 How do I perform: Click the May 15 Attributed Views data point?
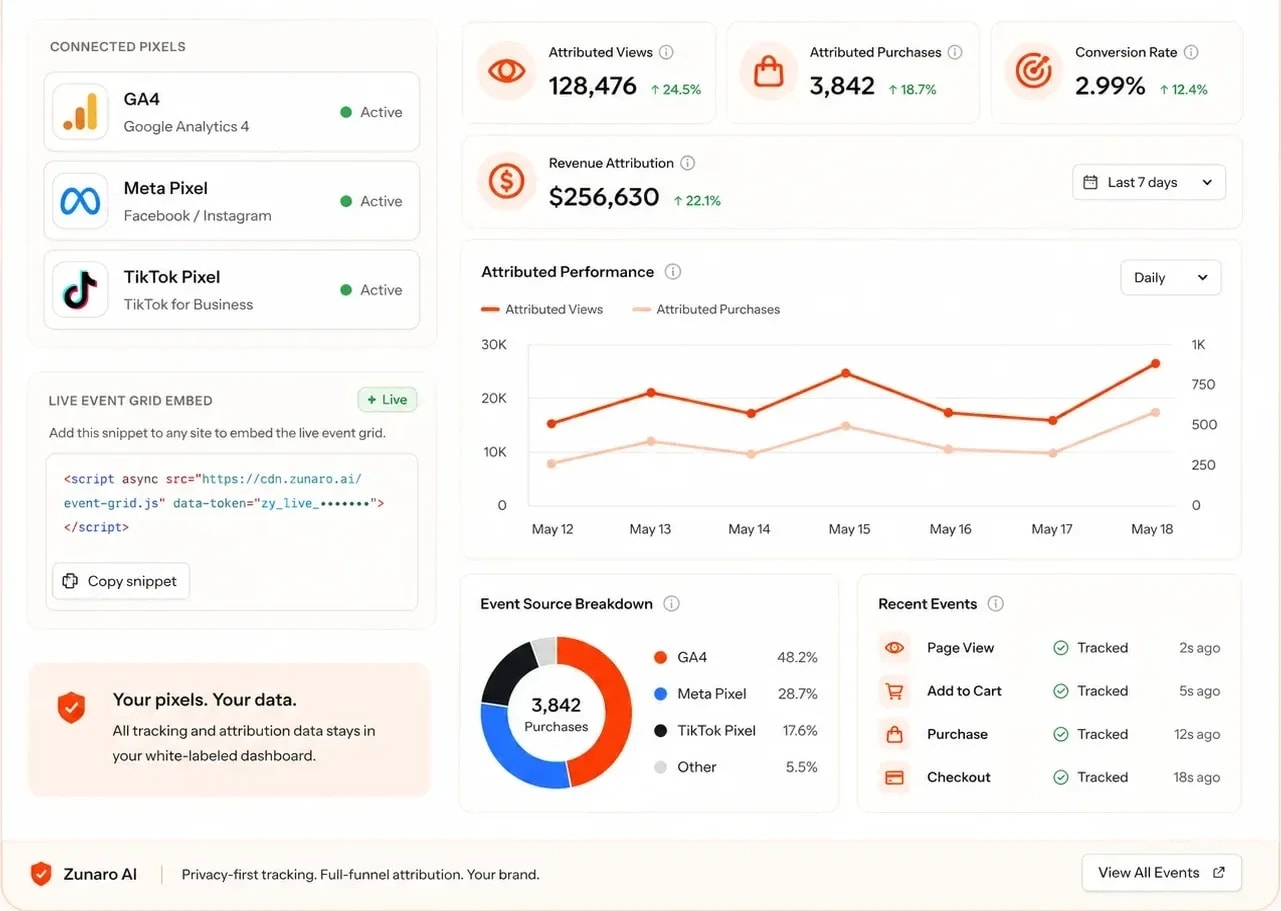point(846,373)
